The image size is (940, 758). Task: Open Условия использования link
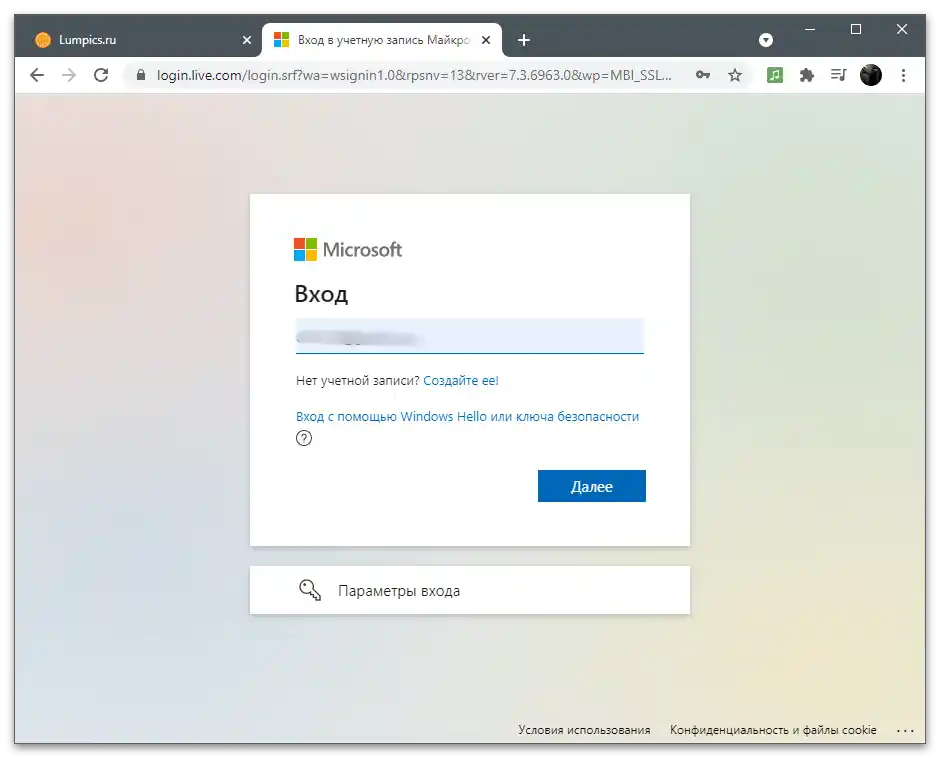pos(585,730)
